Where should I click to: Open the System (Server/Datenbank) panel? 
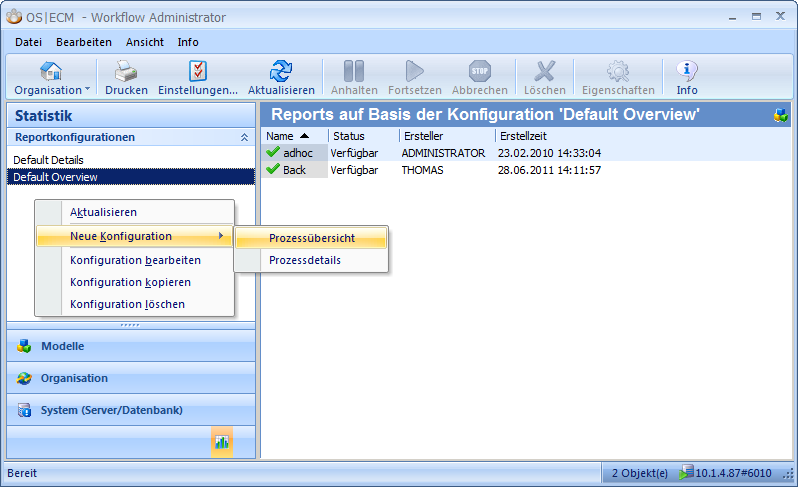click(111, 410)
